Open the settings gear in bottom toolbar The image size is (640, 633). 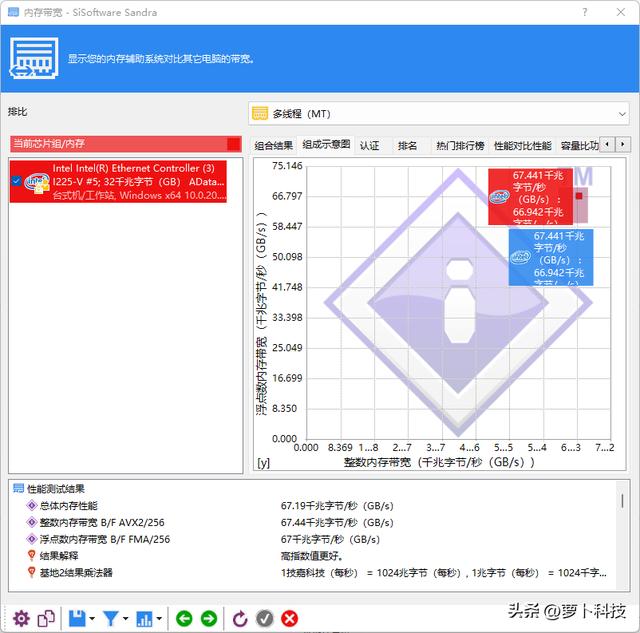tap(21, 619)
